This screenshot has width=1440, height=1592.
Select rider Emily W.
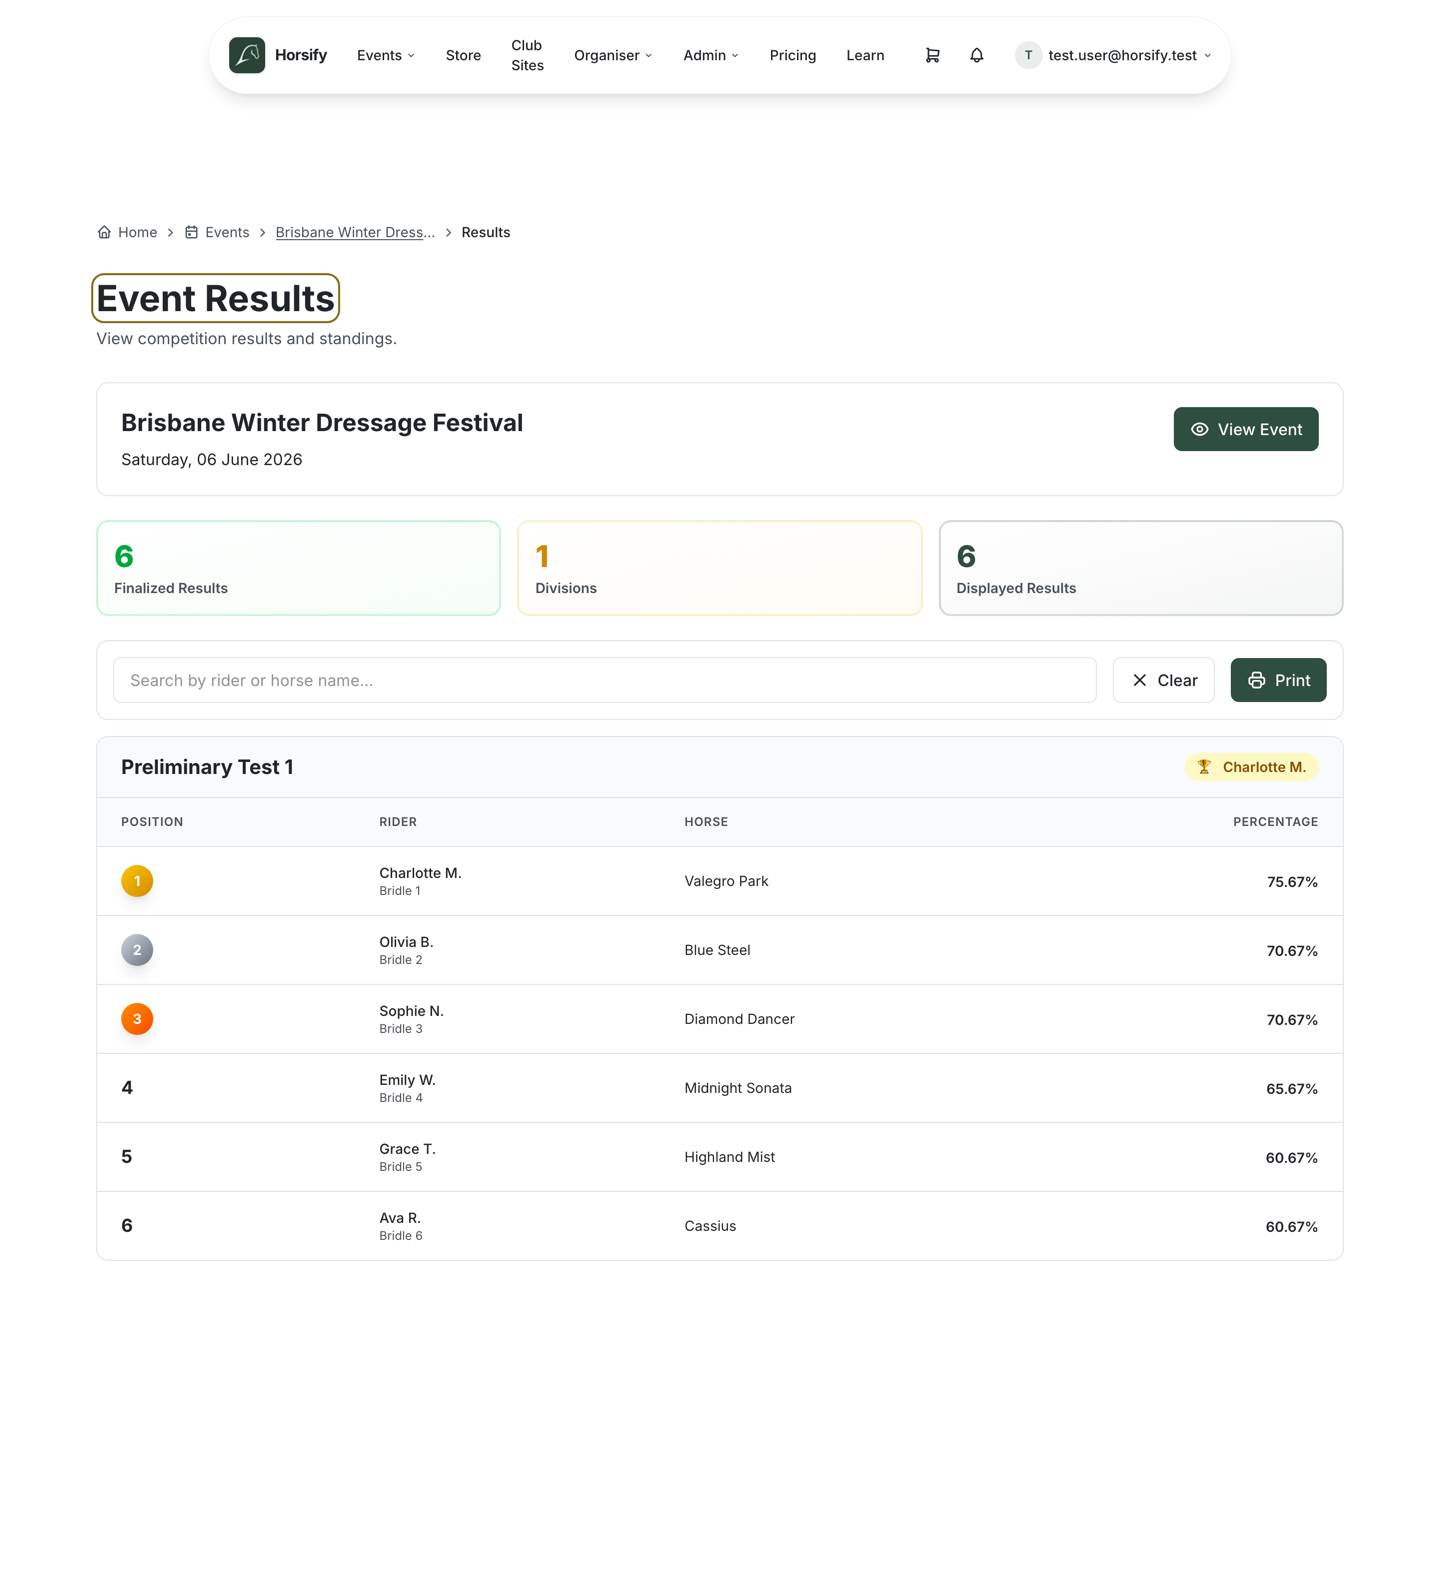[407, 1080]
